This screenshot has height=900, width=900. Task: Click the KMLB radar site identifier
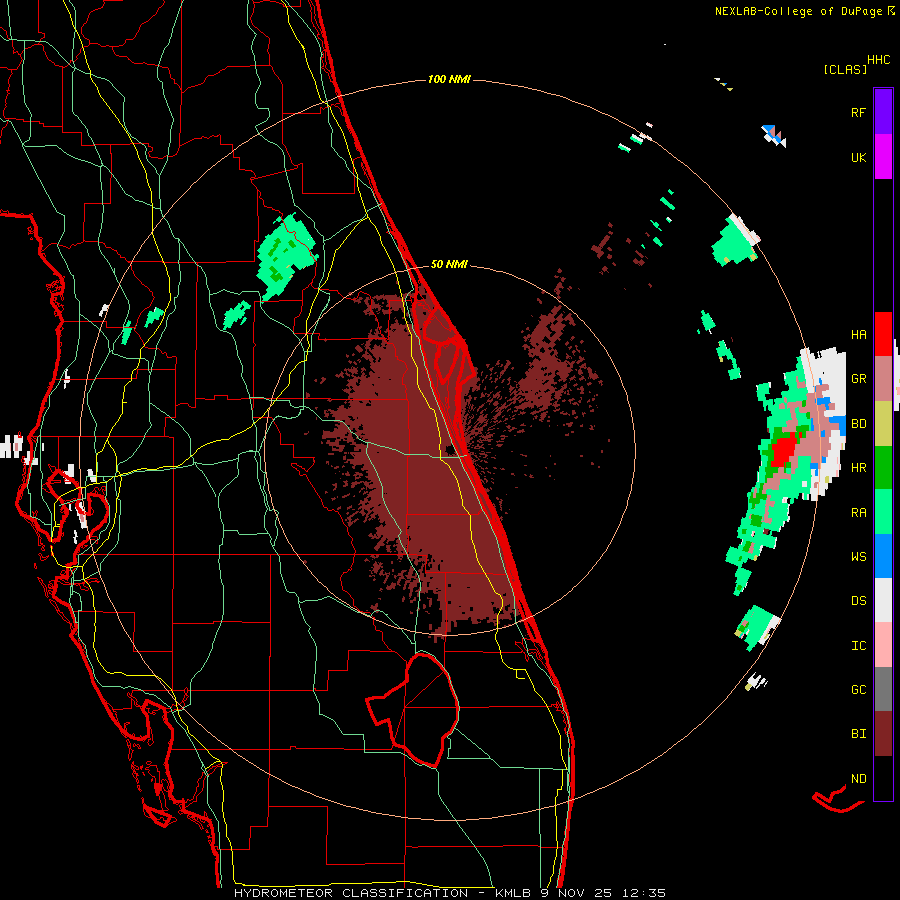tap(513, 893)
